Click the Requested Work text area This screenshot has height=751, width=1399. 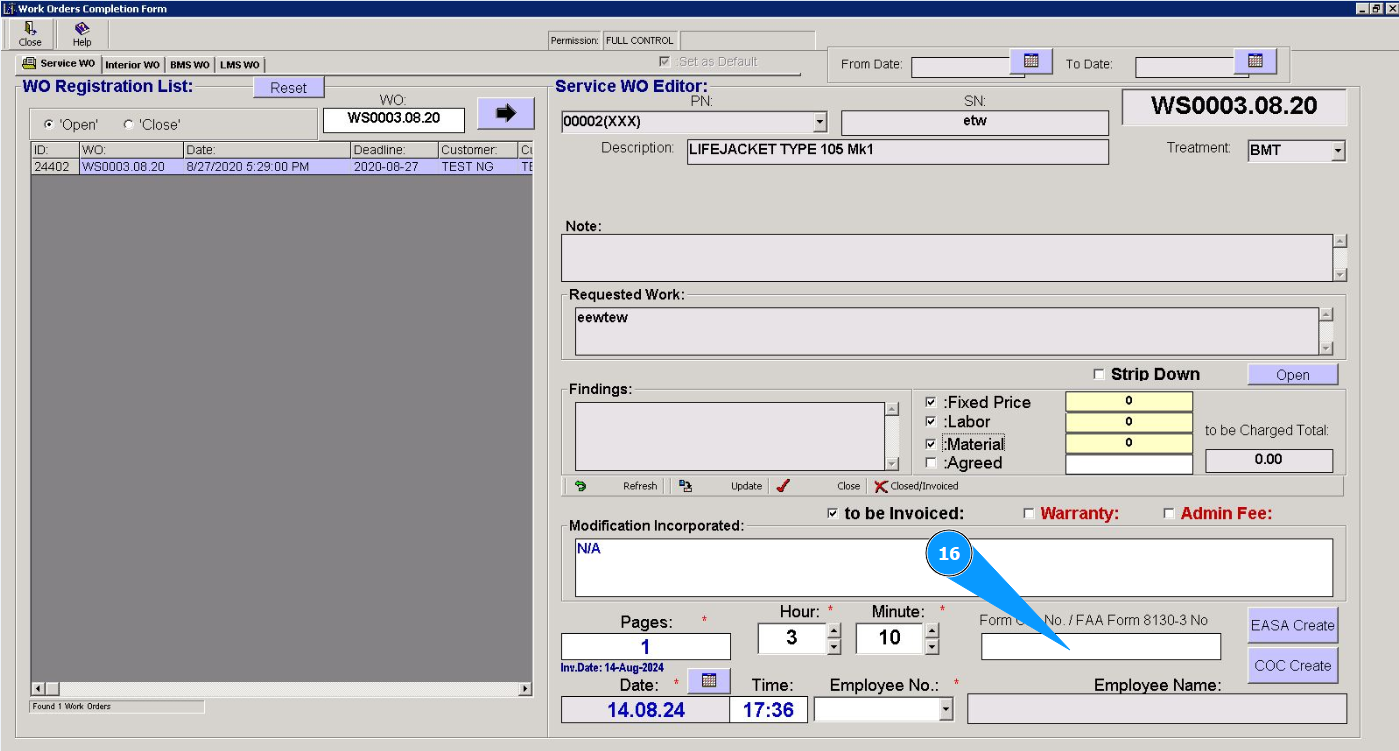point(947,331)
